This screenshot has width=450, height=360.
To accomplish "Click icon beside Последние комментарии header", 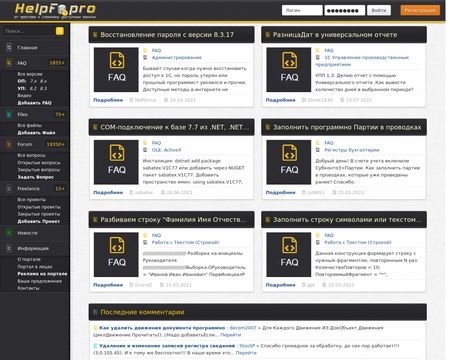I will pos(95,312).
